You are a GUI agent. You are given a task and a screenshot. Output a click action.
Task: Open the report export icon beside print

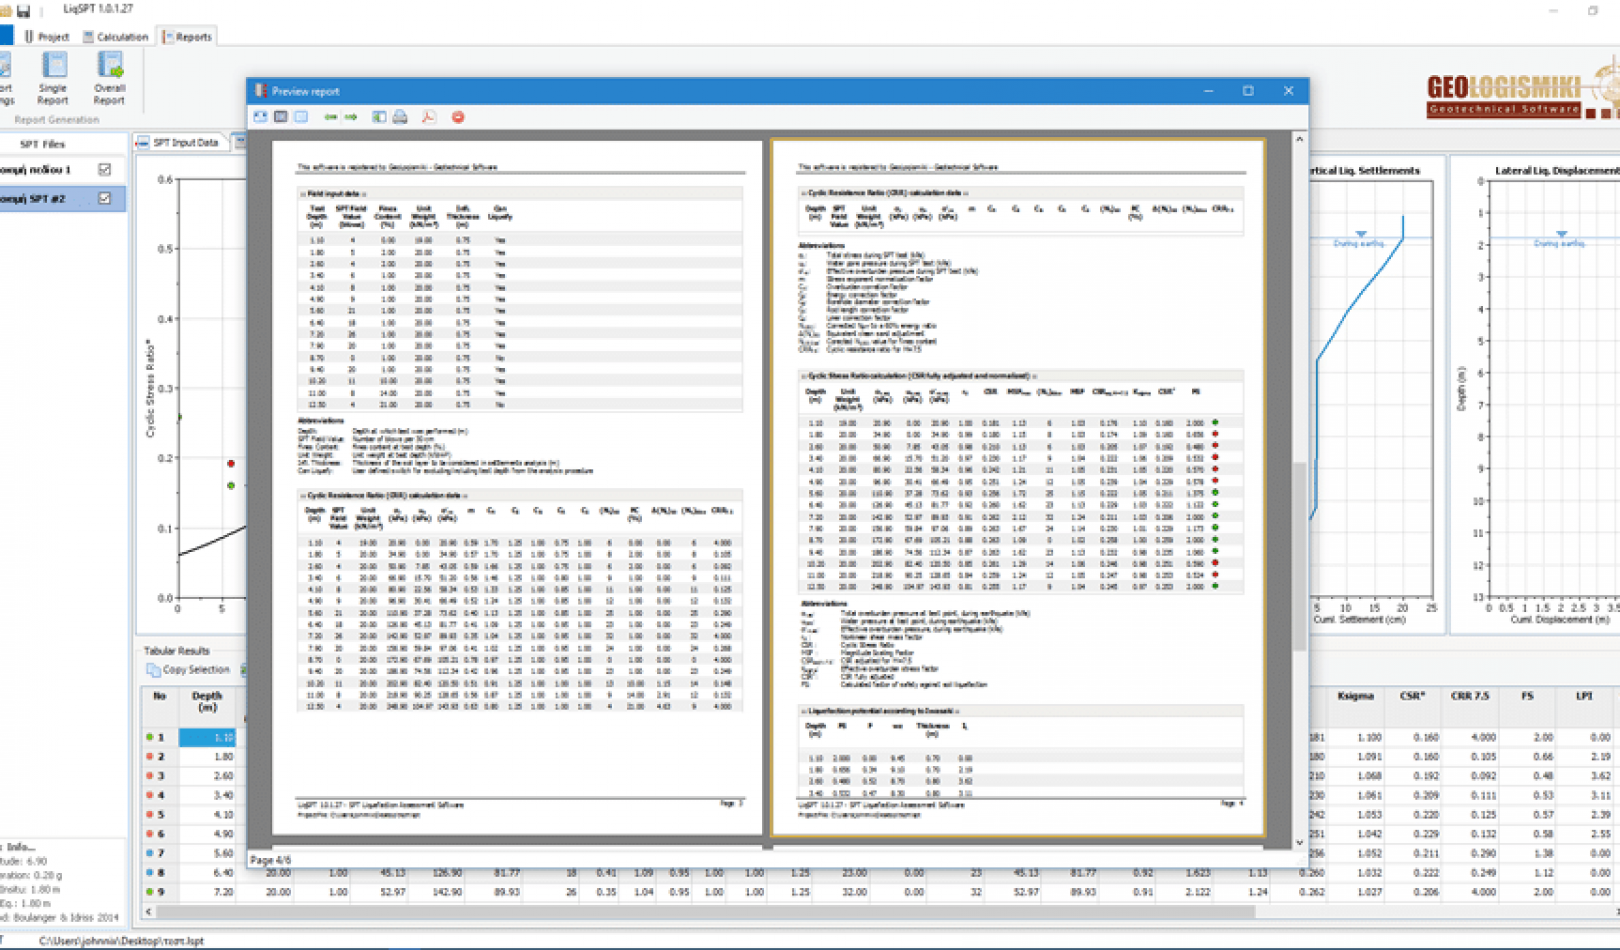[379, 117]
